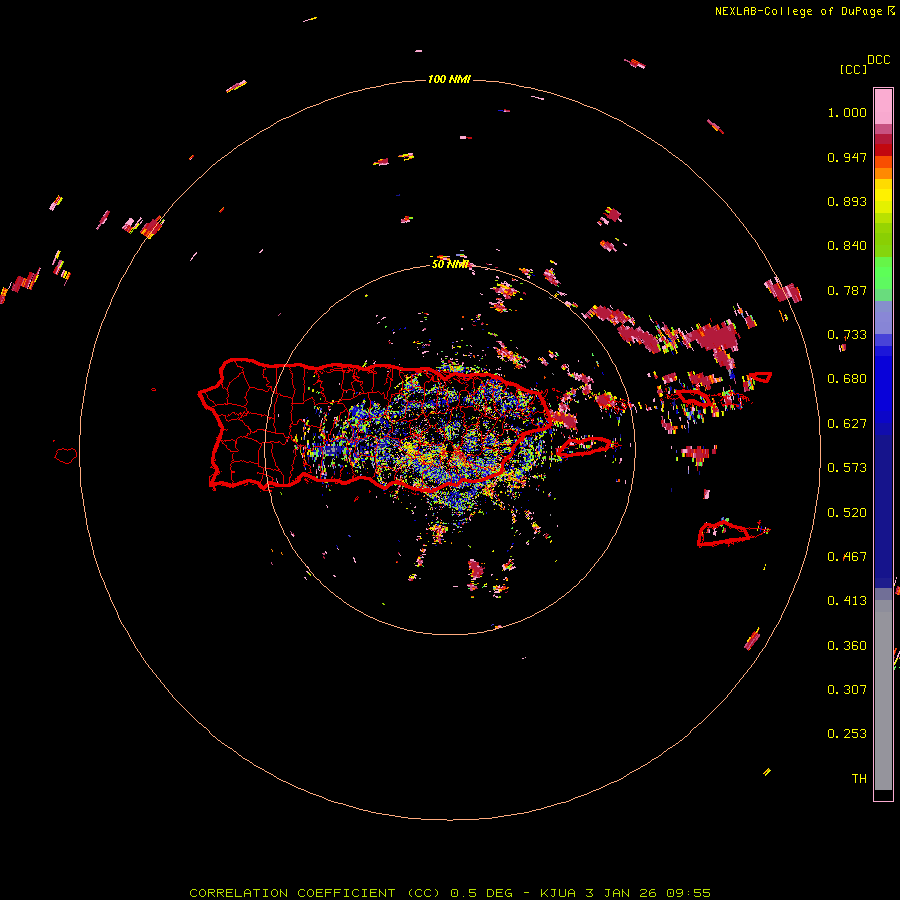
Task: Click the 0.680 value on the color scale
Action: click(847, 379)
